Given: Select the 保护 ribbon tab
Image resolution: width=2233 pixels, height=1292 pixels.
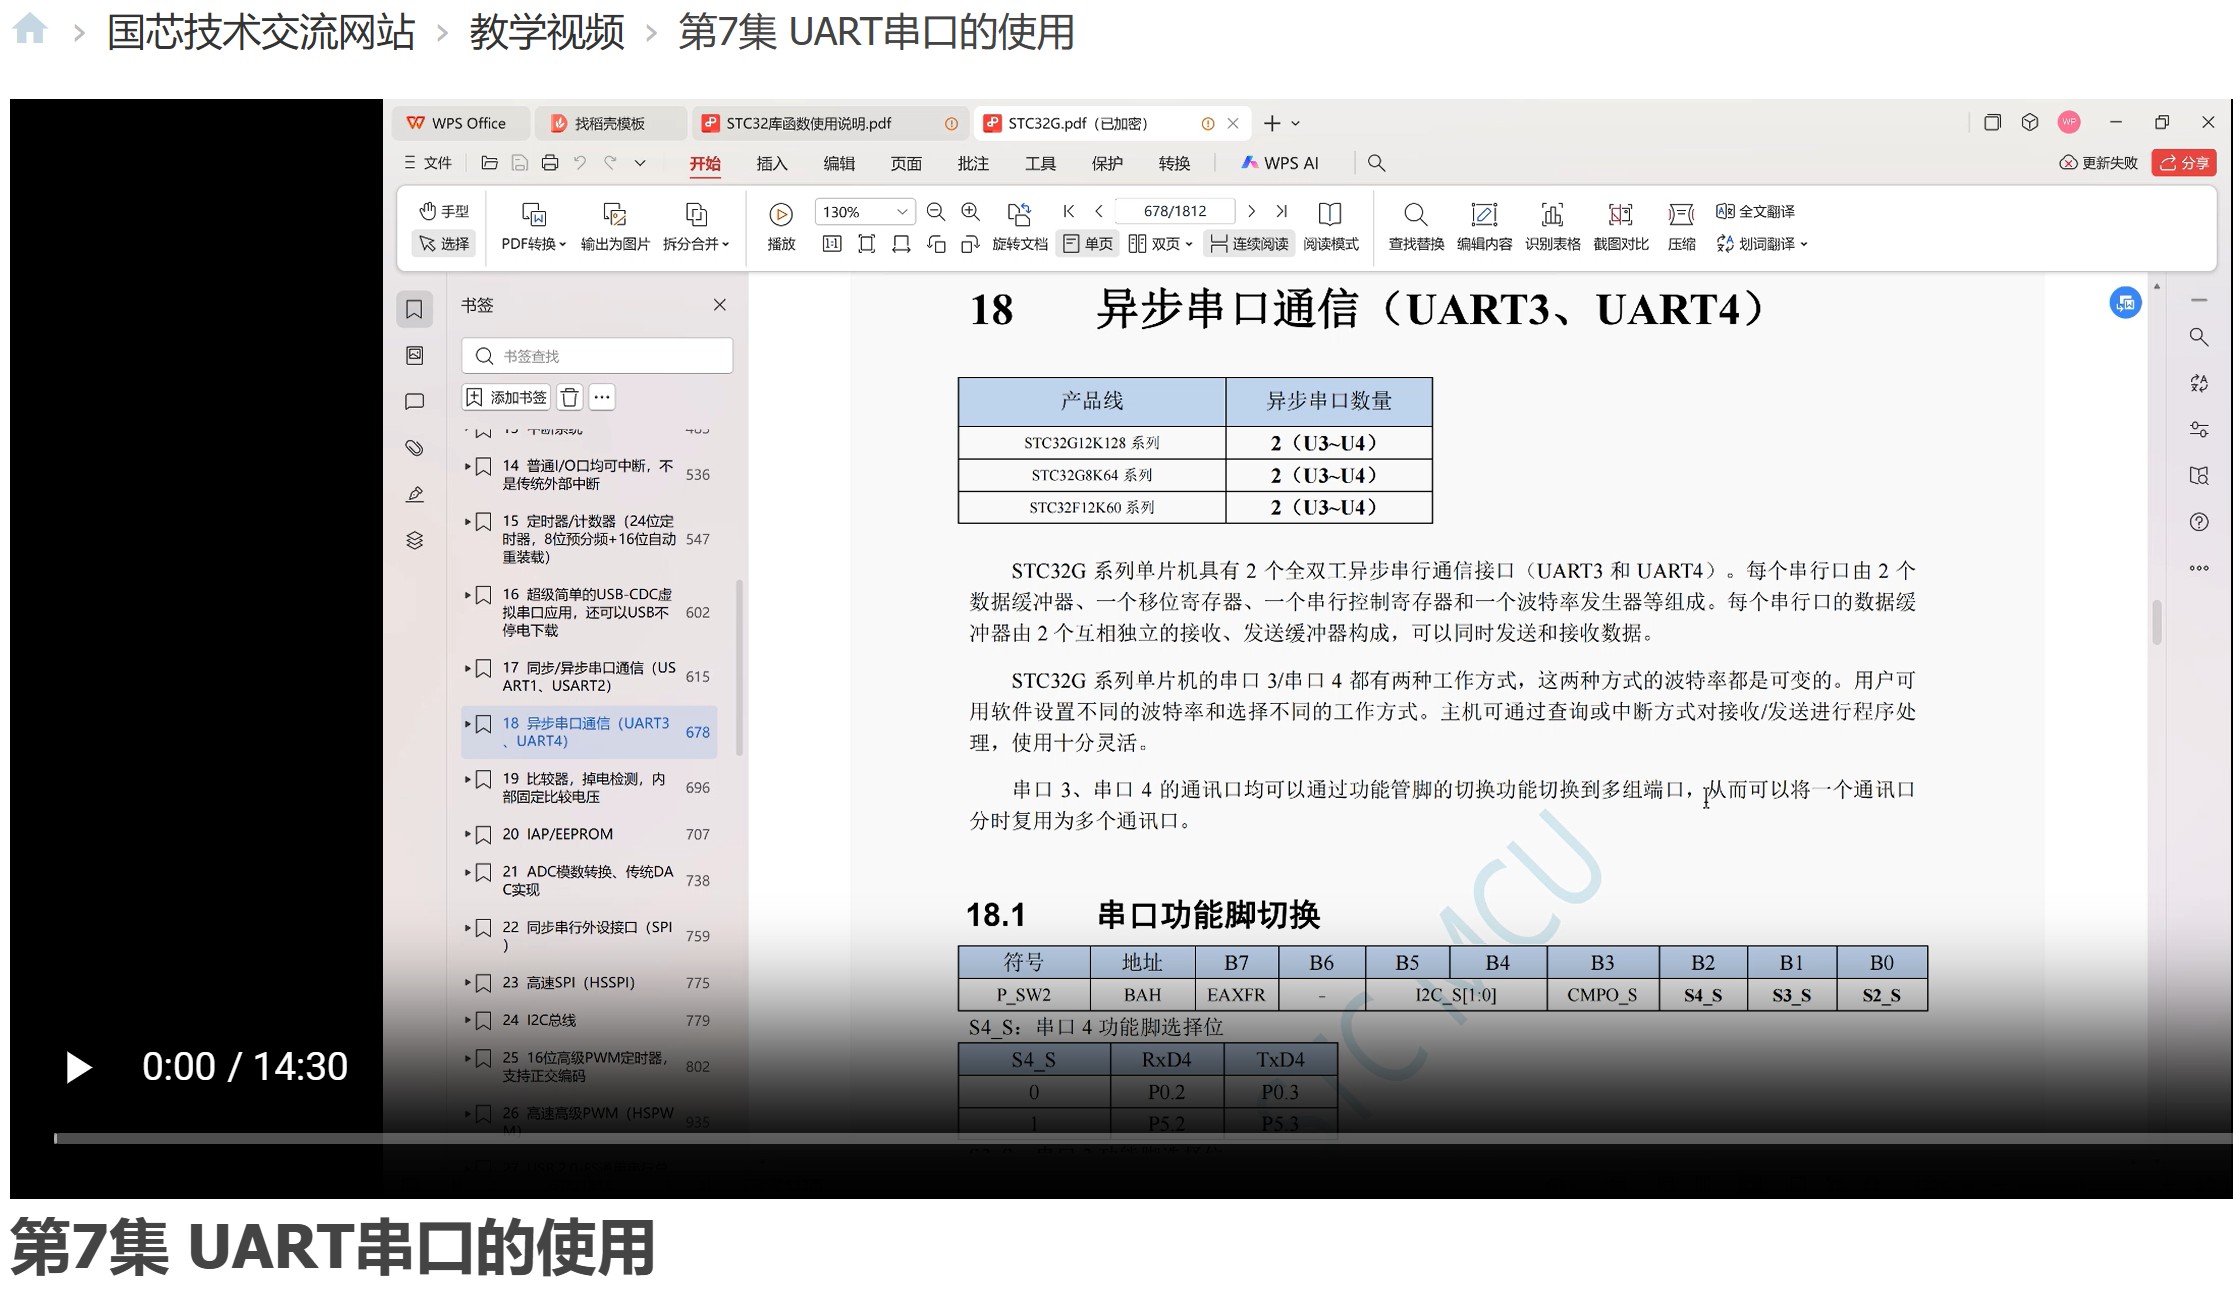Looking at the screenshot, I should [x=1107, y=163].
